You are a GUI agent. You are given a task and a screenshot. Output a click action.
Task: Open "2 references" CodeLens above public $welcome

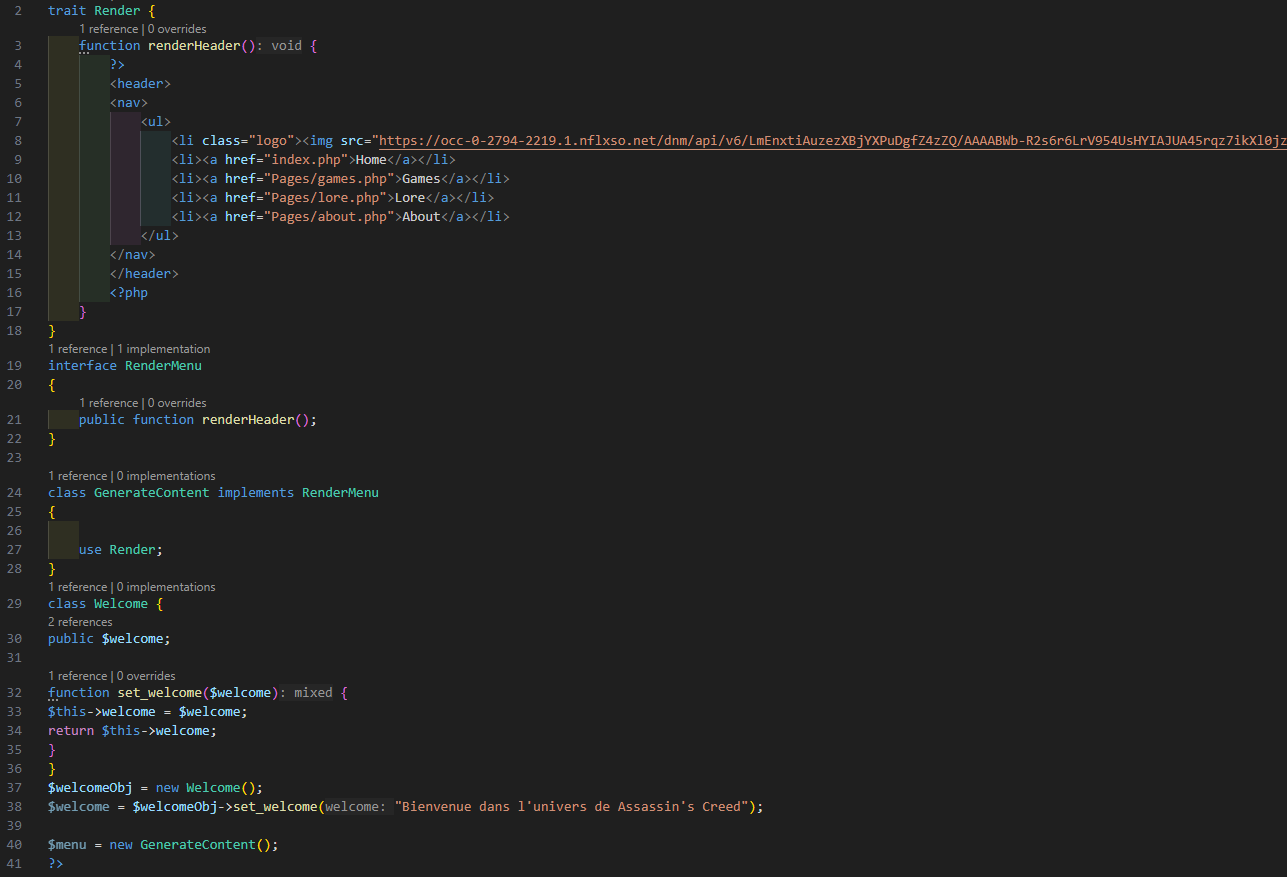[80, 622]
